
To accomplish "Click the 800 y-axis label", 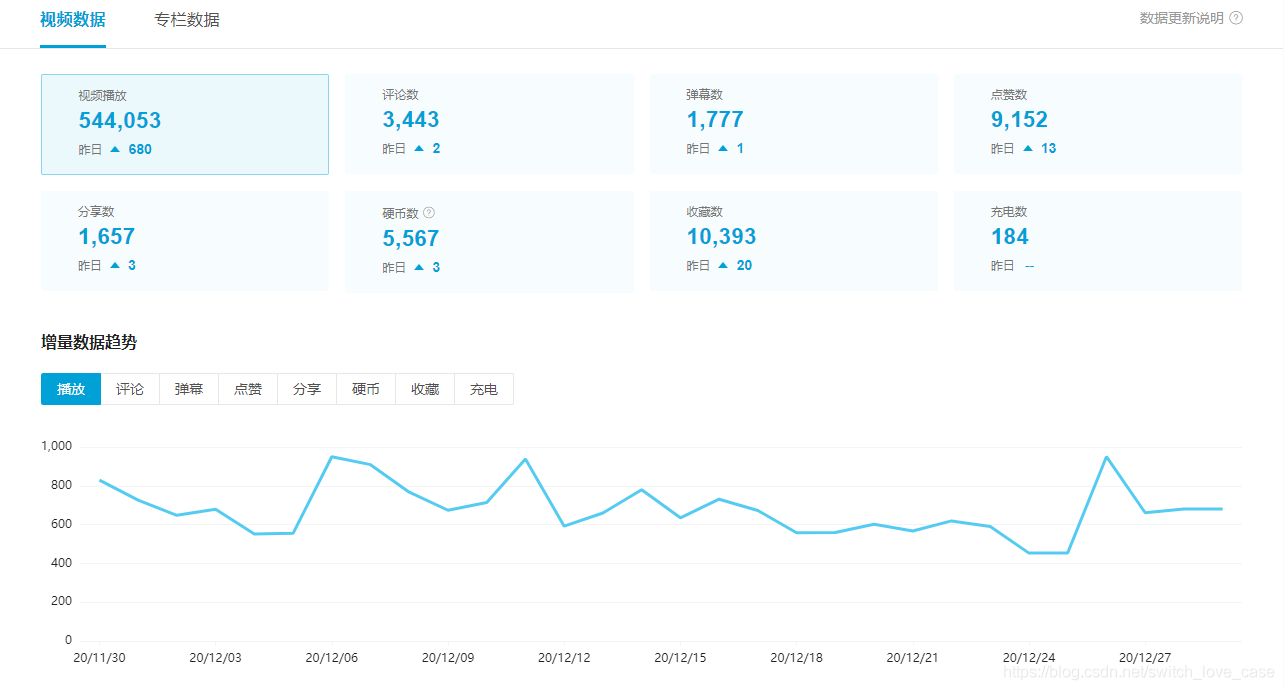I will (x=62, y=485).
